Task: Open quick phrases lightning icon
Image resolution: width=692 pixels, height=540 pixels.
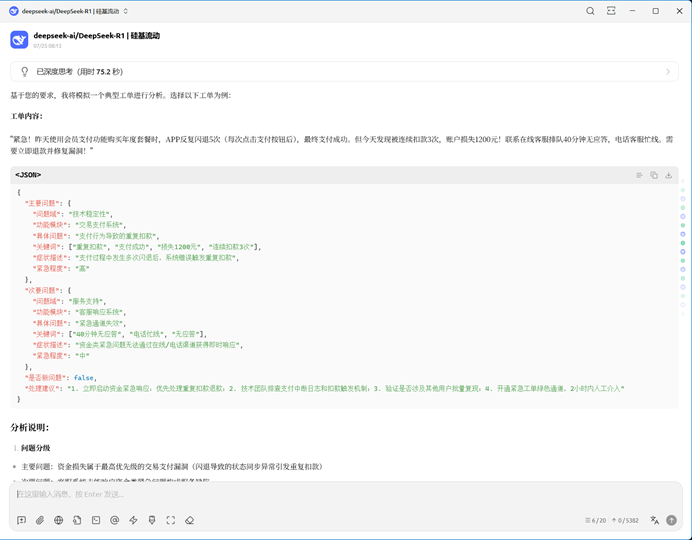Action: pos(133,520)
